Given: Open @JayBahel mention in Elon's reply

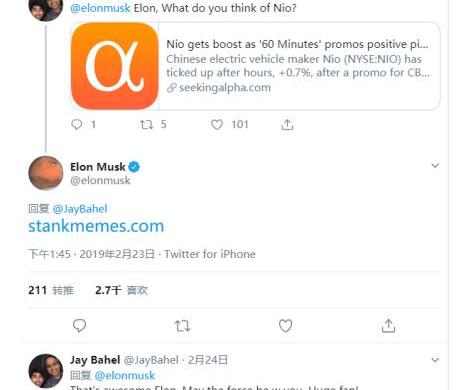Looking at the screenshot, I should click(x=80, y=209).
